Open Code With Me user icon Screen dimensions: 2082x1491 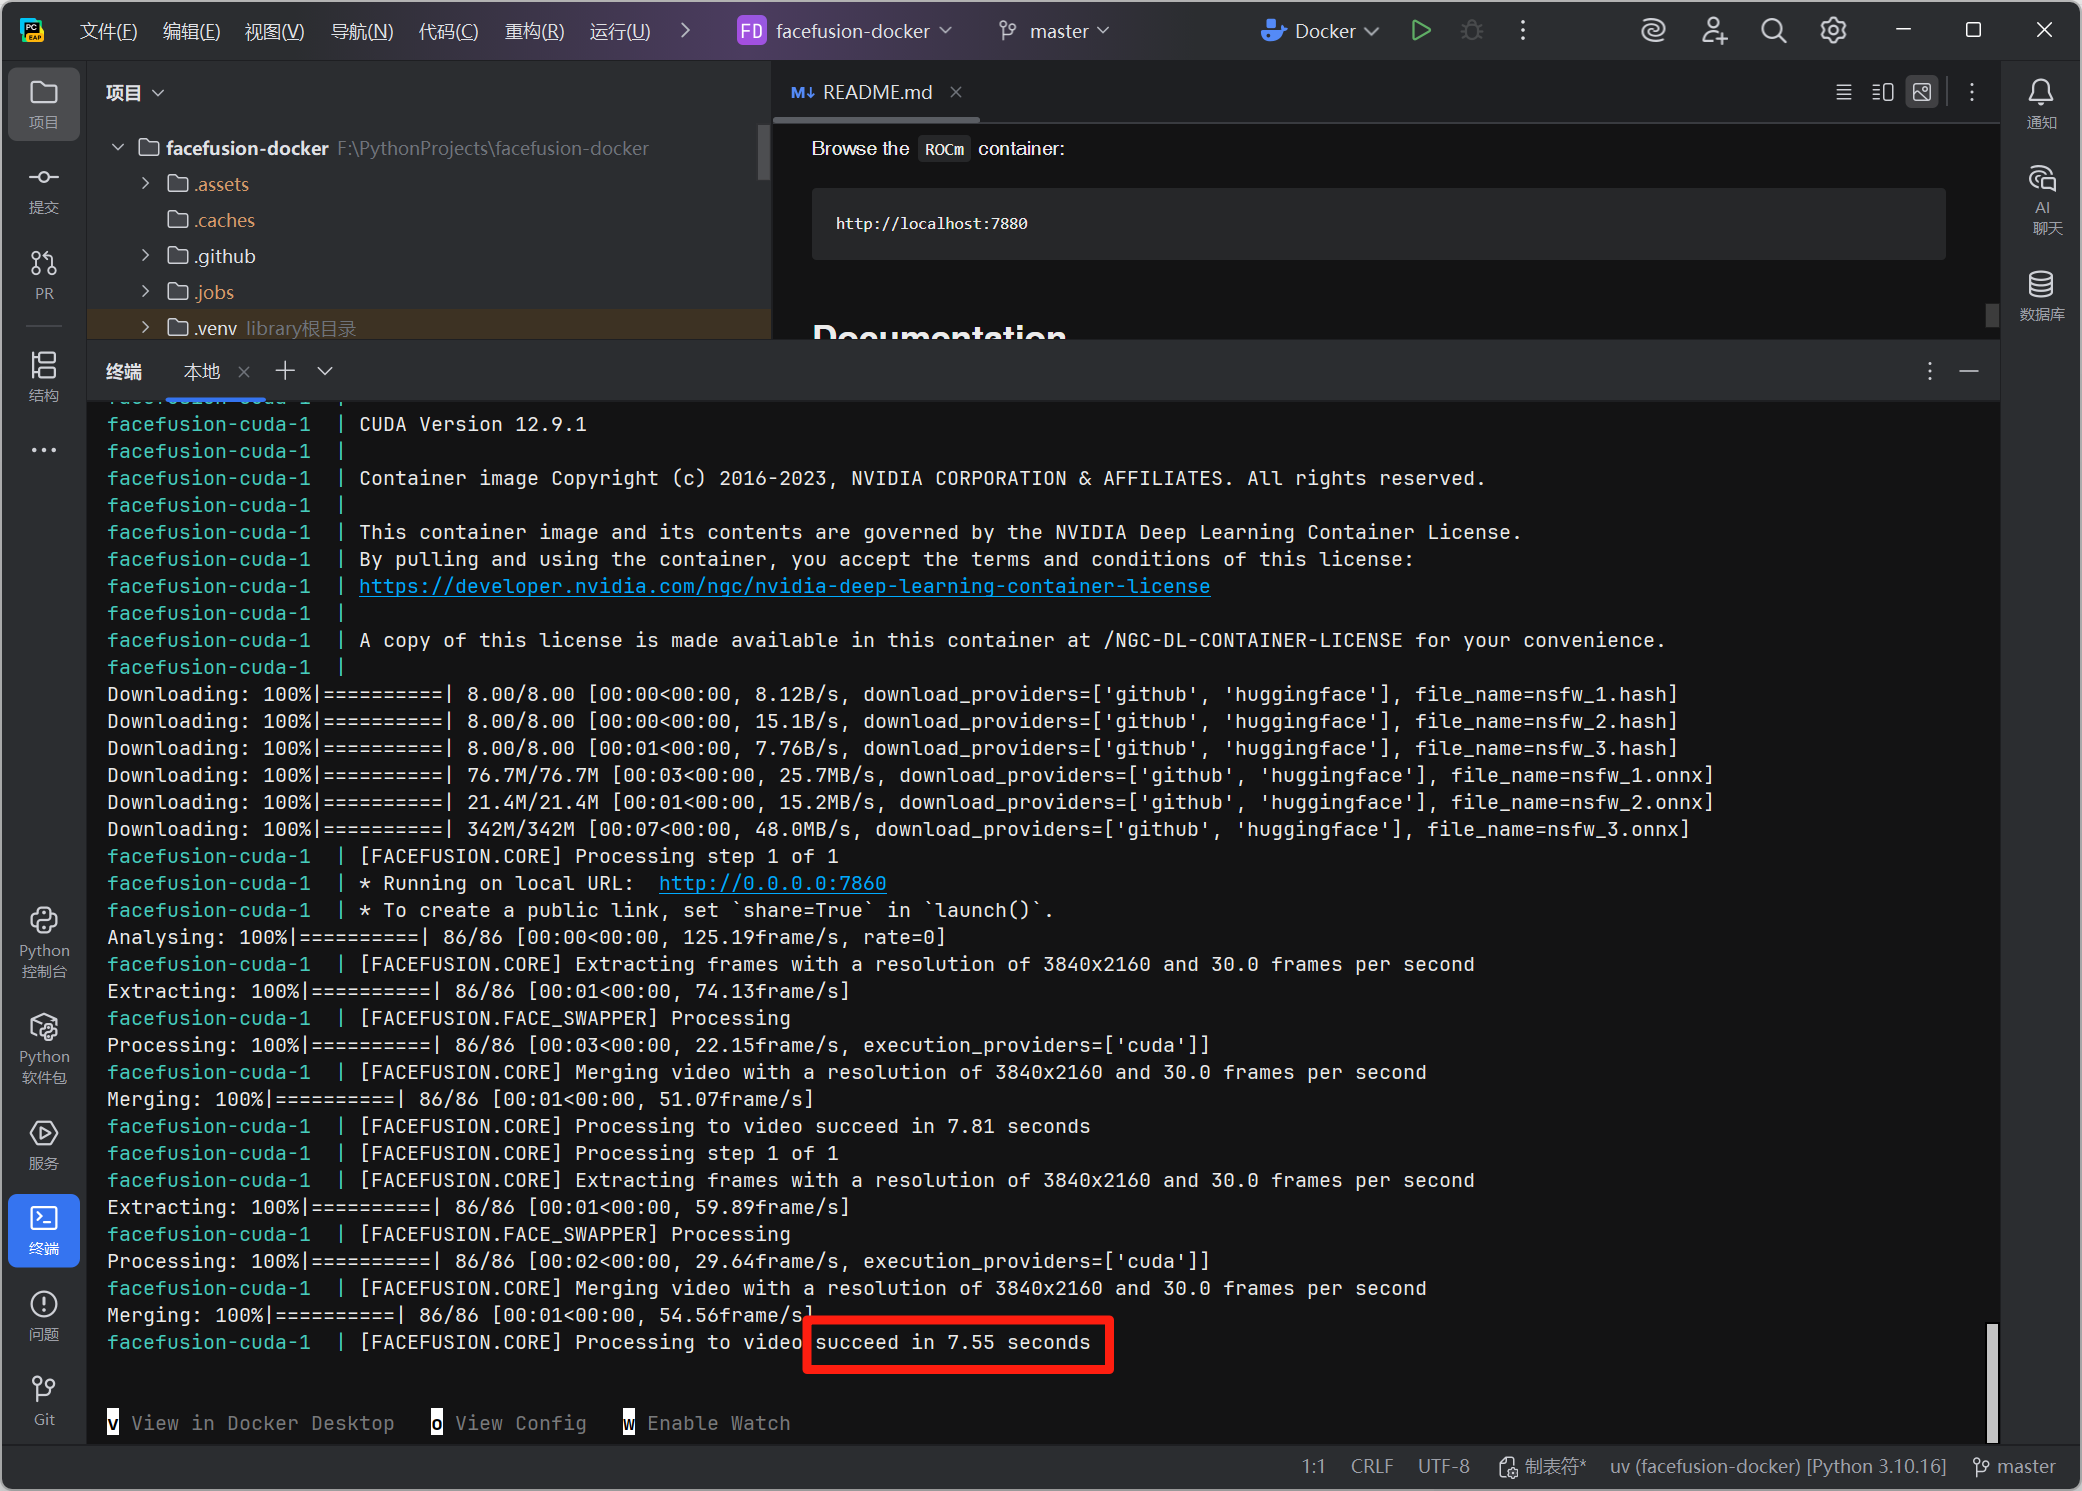1714,31
